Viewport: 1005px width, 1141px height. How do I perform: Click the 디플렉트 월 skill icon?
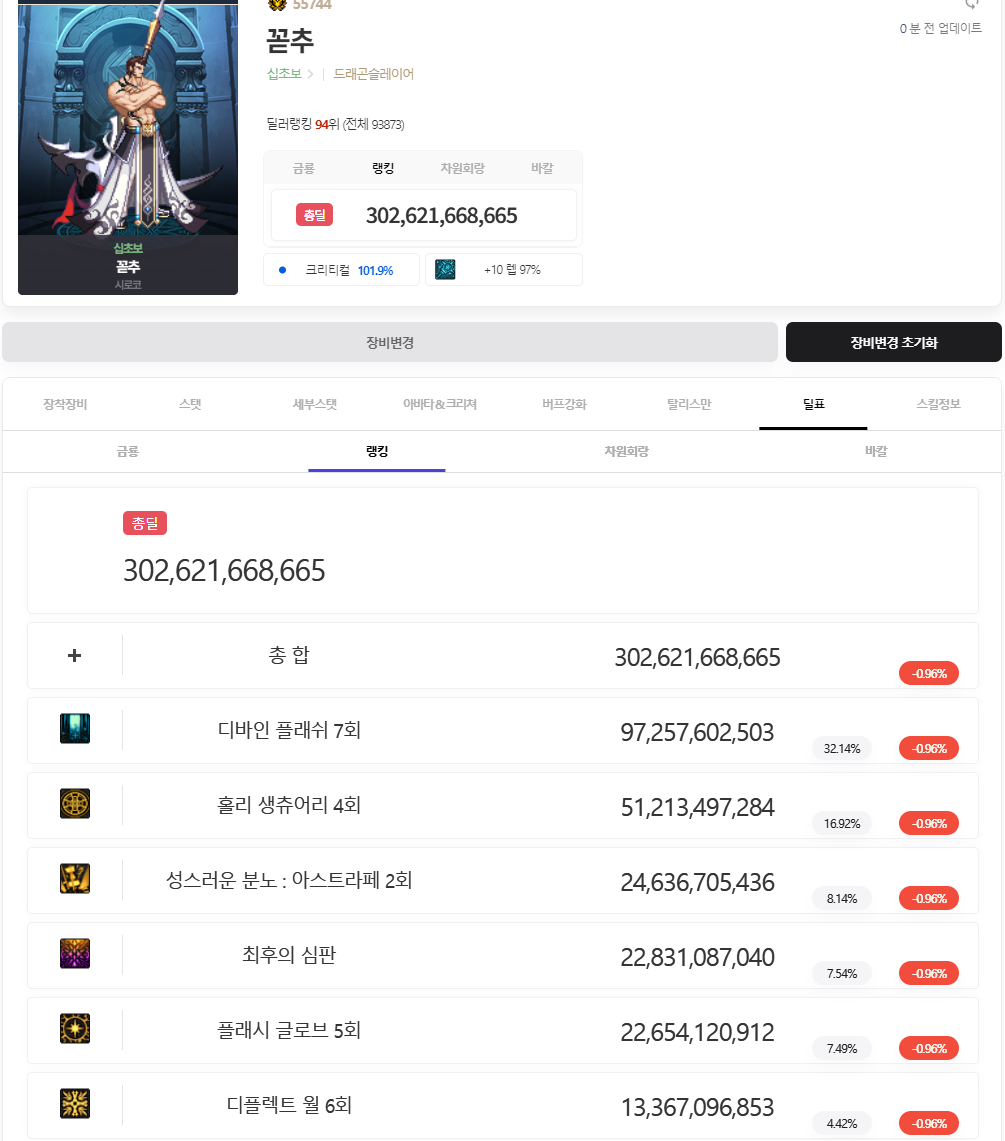(75, 1104)
